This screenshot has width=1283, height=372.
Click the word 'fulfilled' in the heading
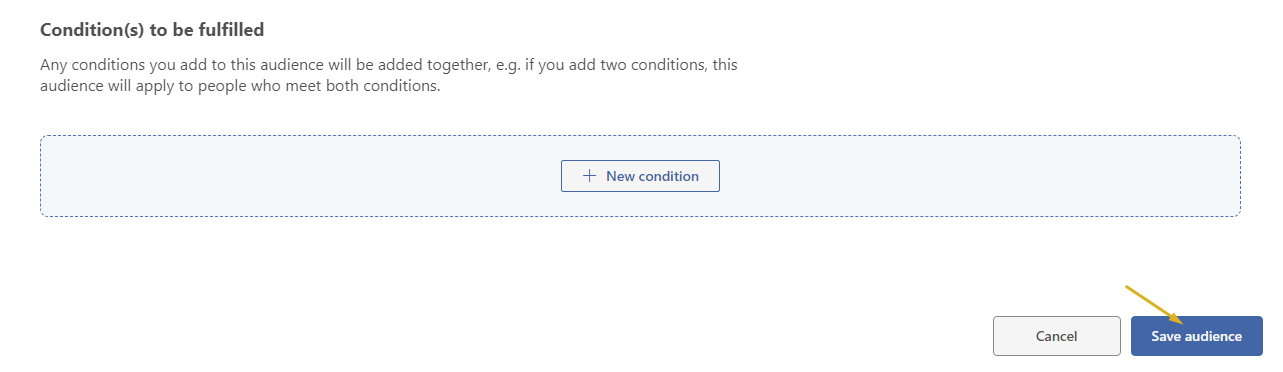click(231, 30)
